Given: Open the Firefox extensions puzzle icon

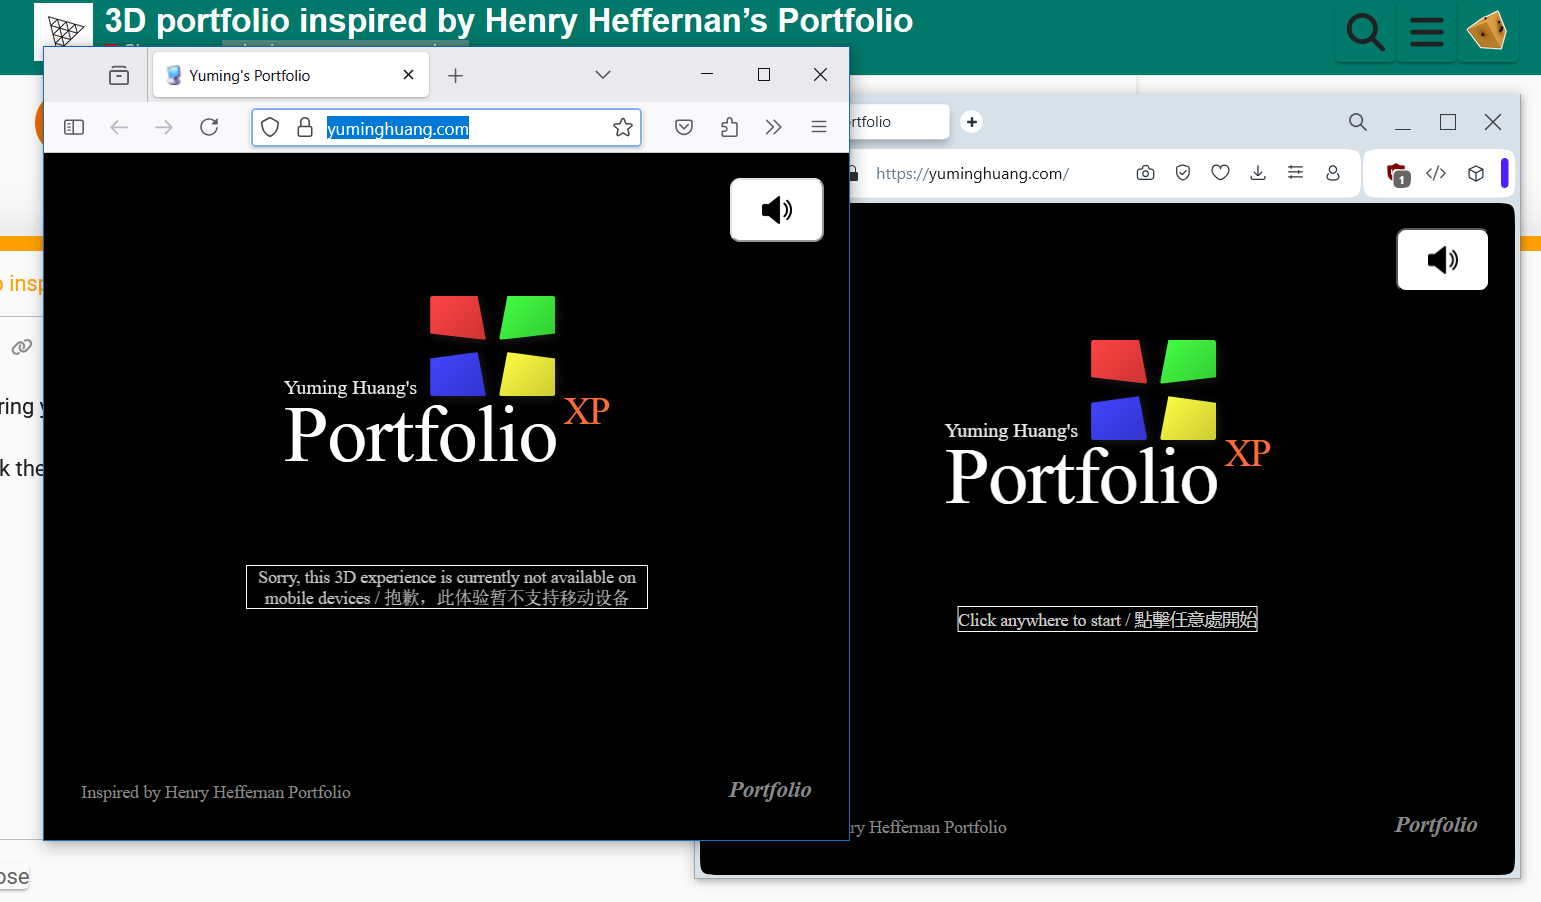Looking at the screenshot, I should (729, 127).
